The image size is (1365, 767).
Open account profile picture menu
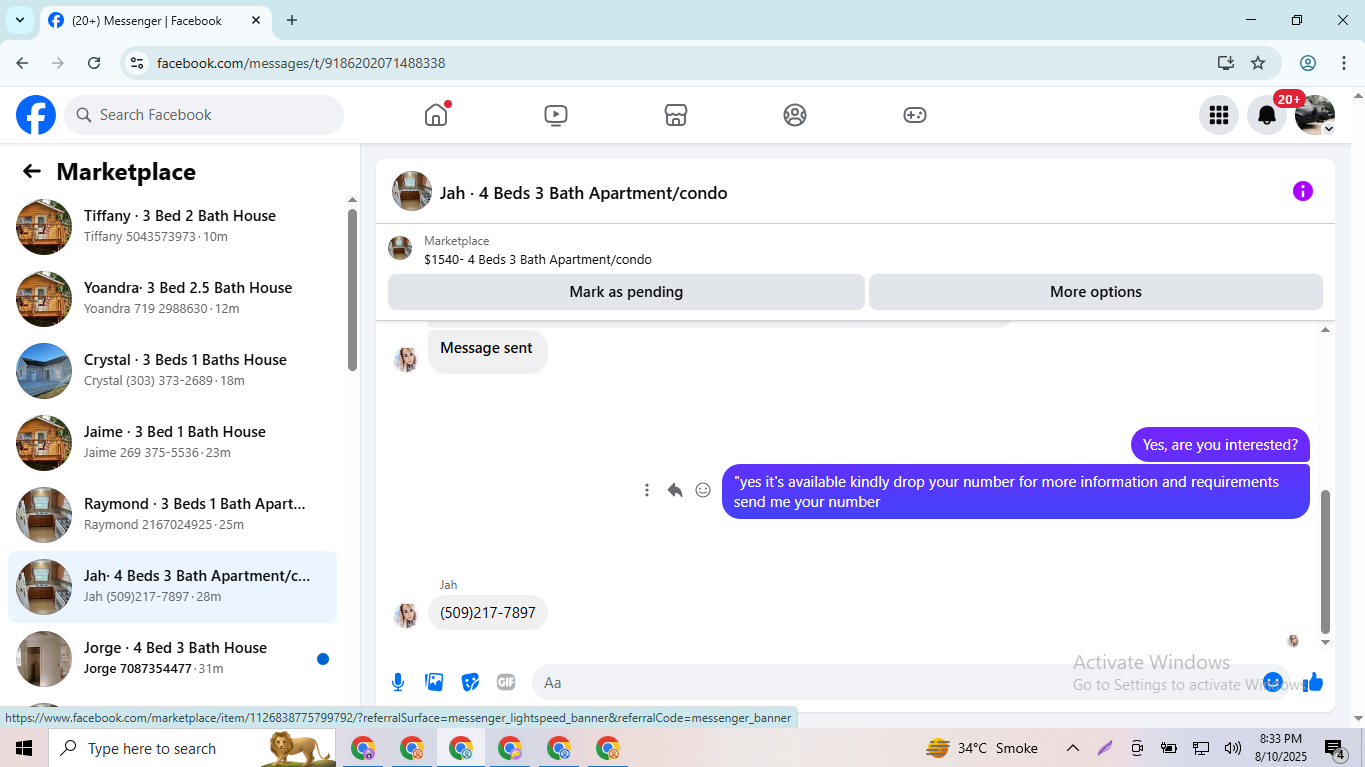click(1315, 115)
